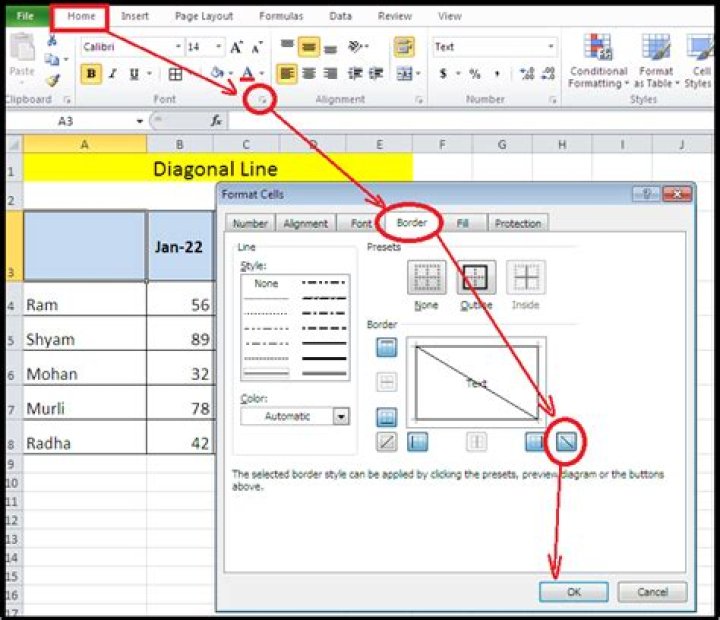This screenshot has height=620, width=720.
Task: Open the Alignment group dialog launcher
Action: pyautogui.click(x=419, y=99)
